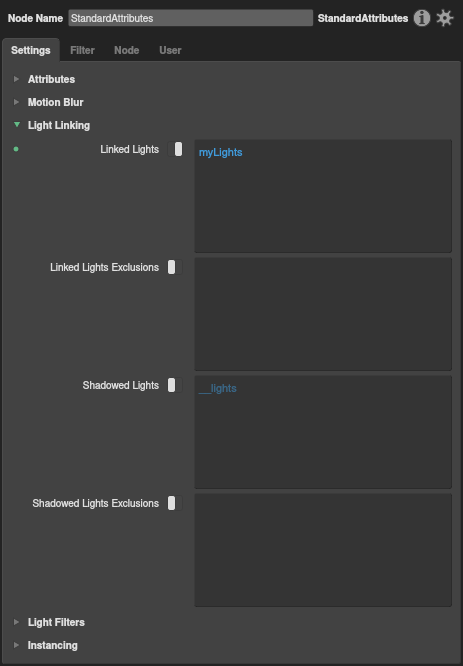Click the Shadowed Lights __lights field
The image size is (463, 666).
[323, 432]
